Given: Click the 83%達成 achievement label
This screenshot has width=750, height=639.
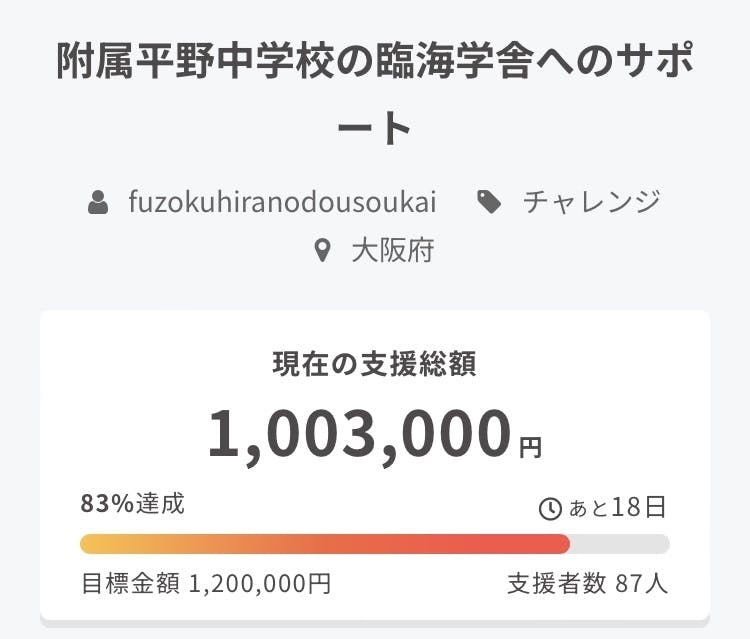Looking at the screenshot, I should (132, 504).
